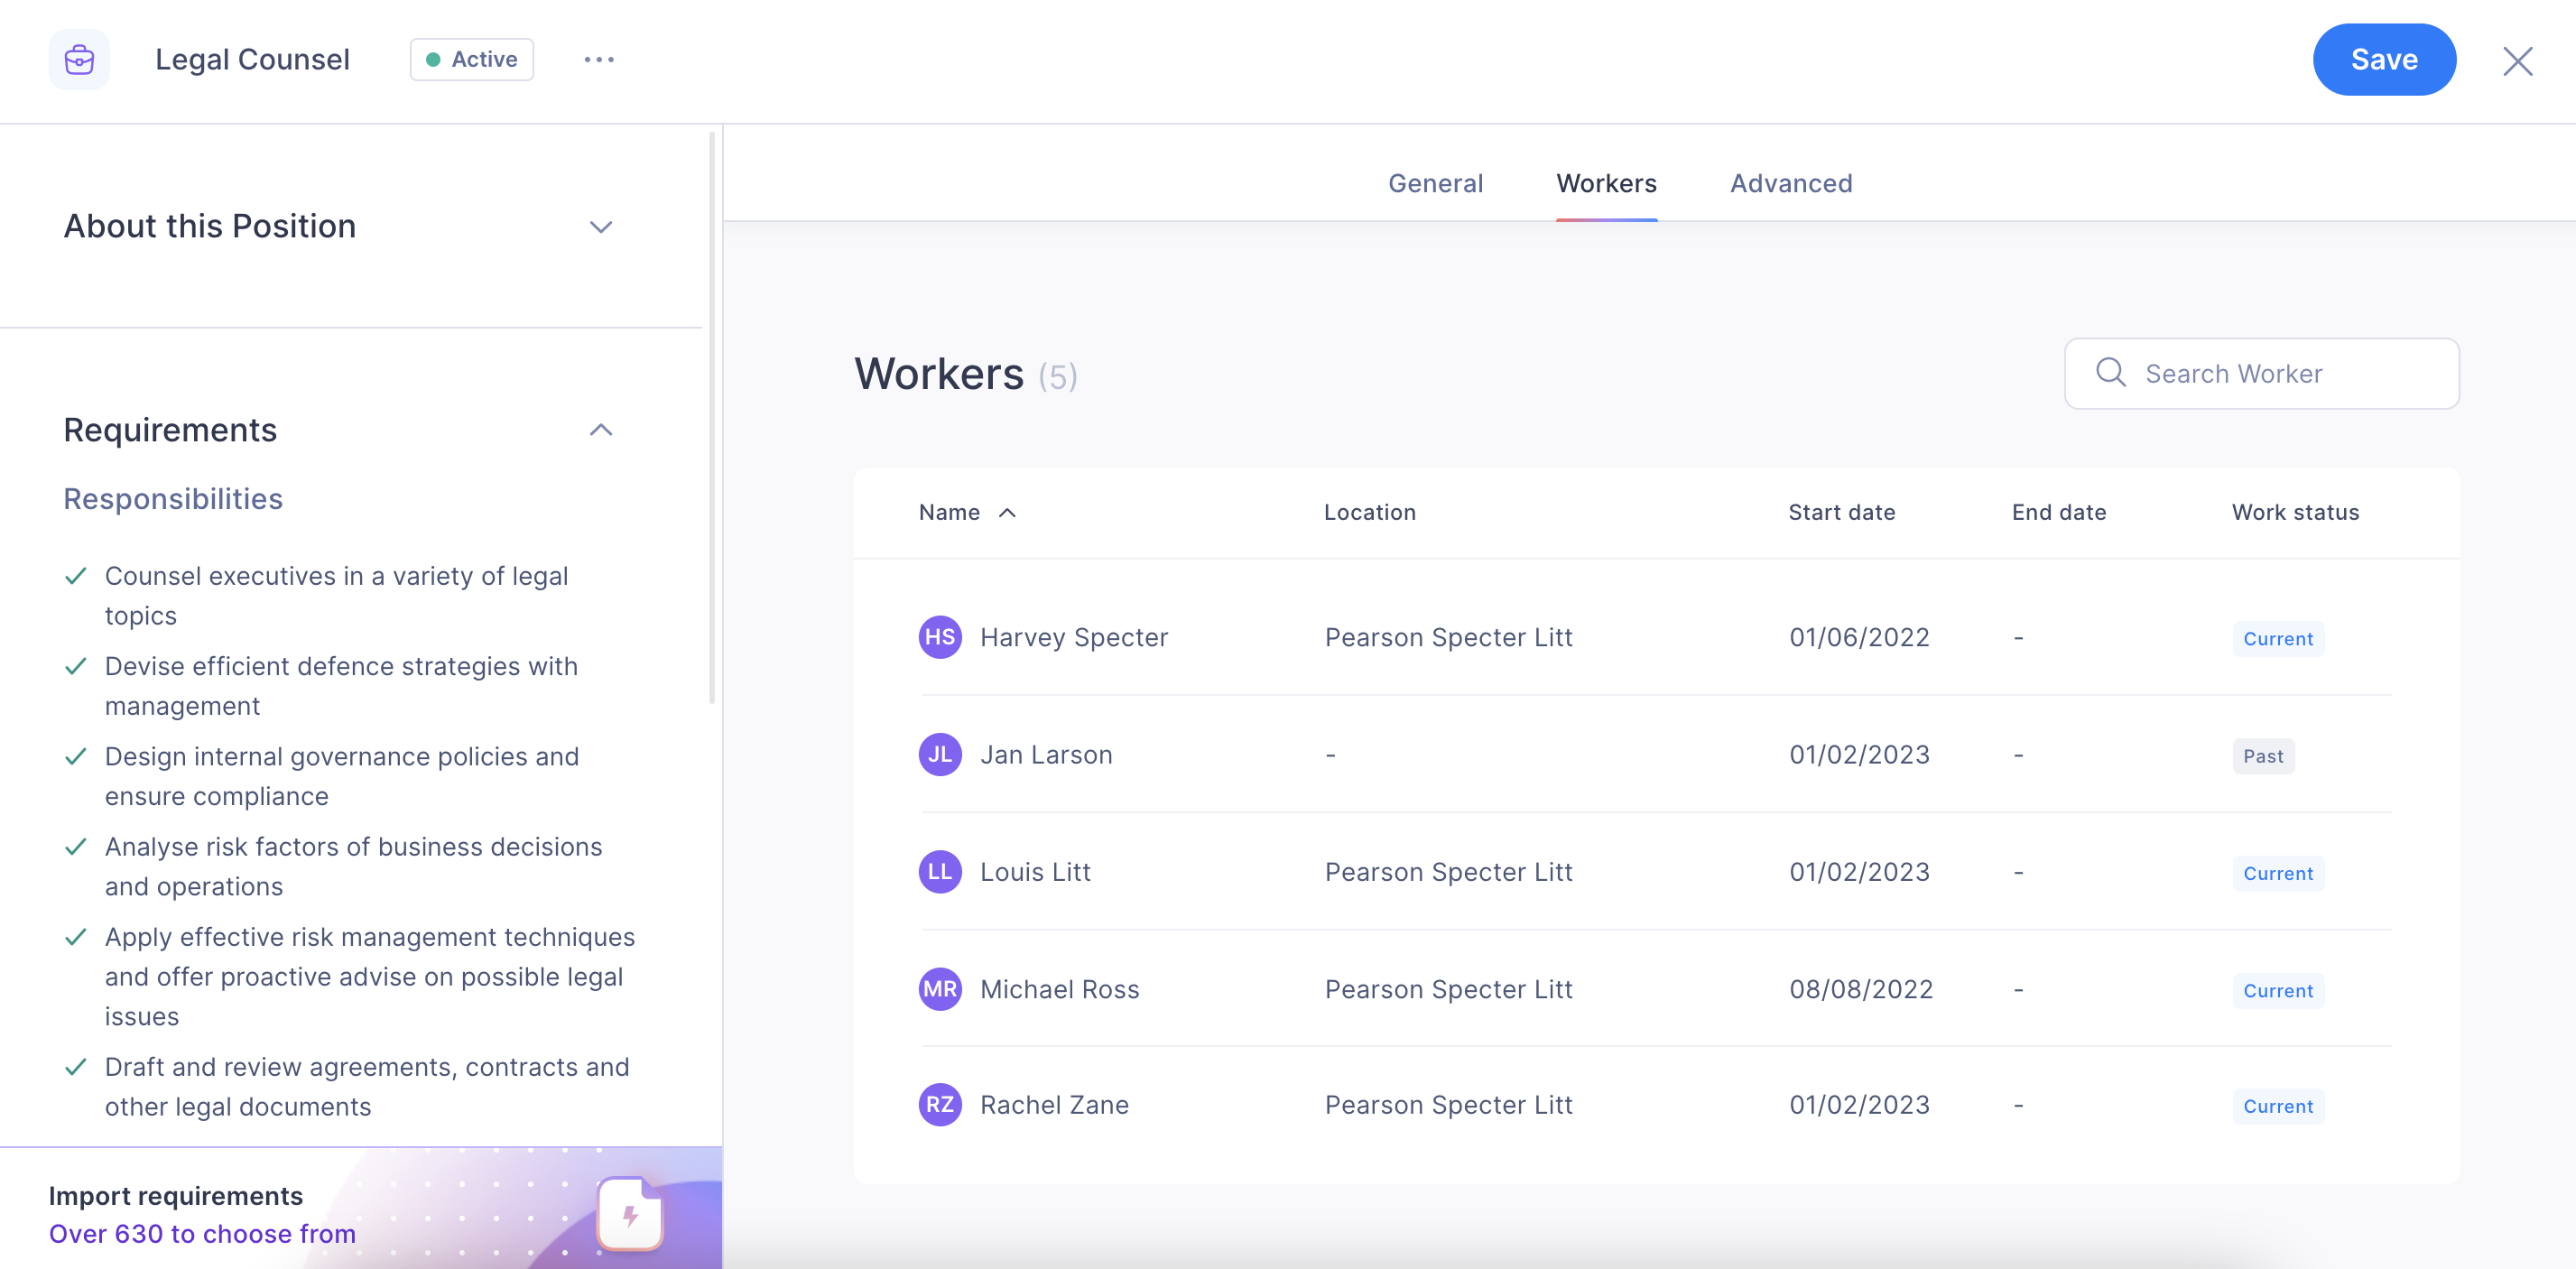Click the Start date column header
The height and width of the screenshot is (1269, 2576).
click(1841, 513)
